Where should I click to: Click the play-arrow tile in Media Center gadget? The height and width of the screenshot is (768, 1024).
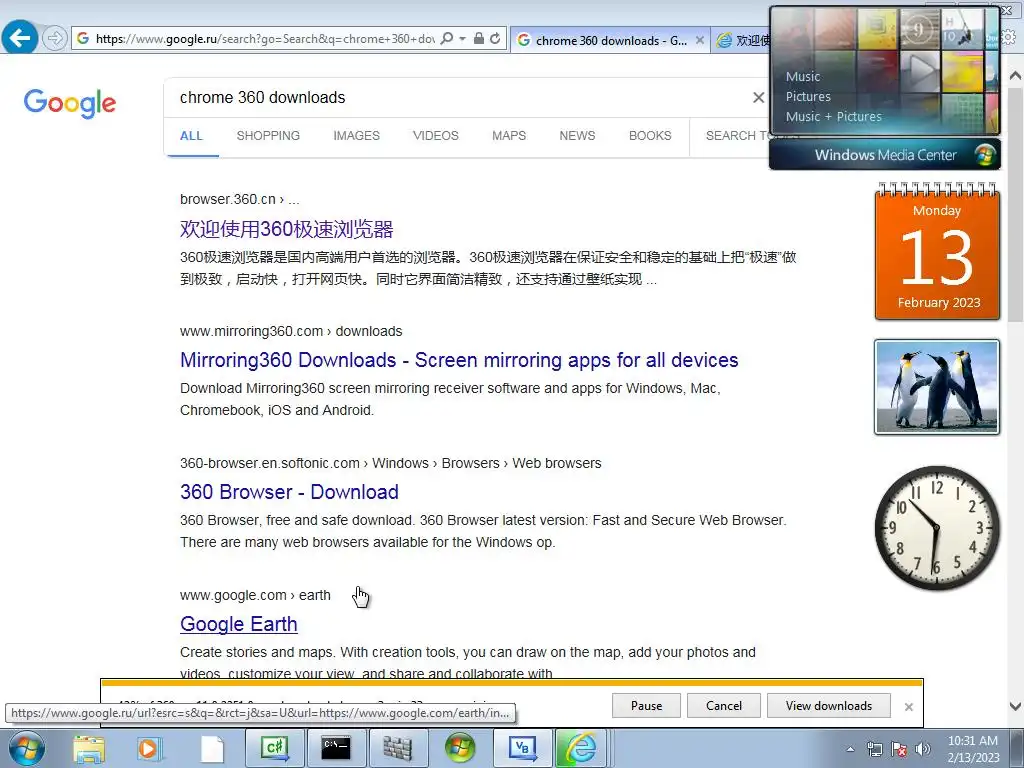coord(920,71)
